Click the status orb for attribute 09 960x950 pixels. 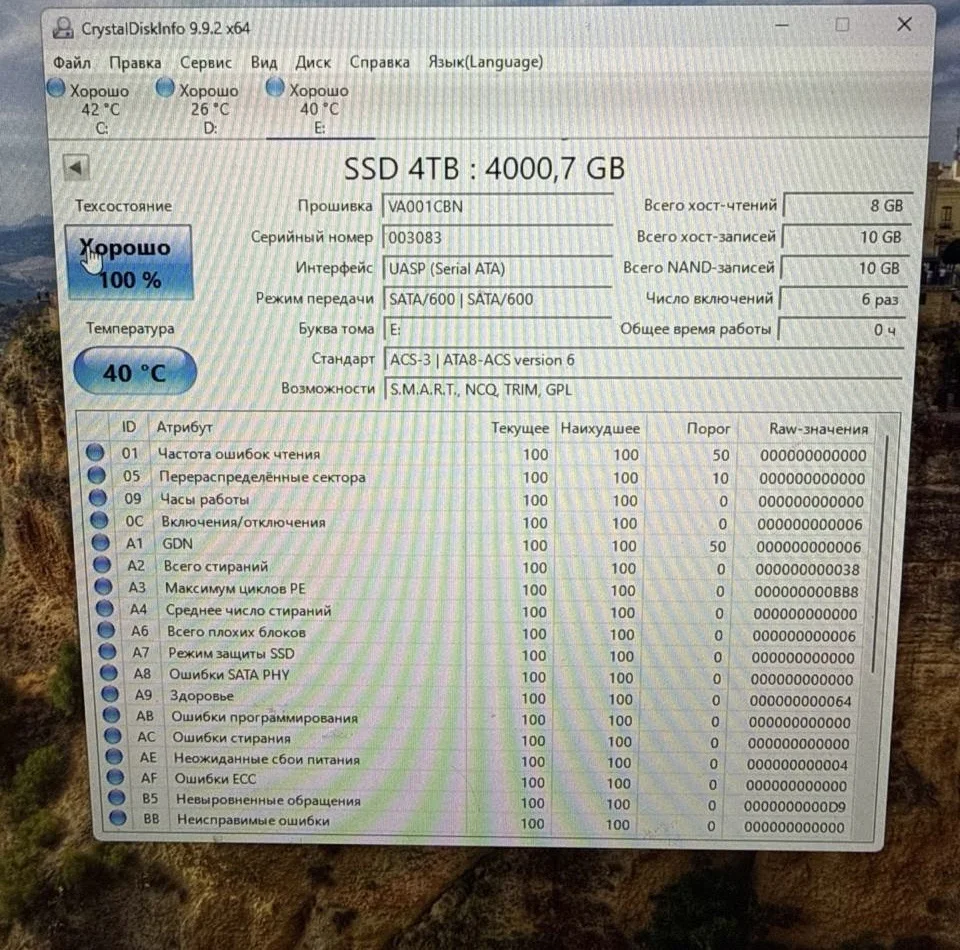(x=98, y=498)
